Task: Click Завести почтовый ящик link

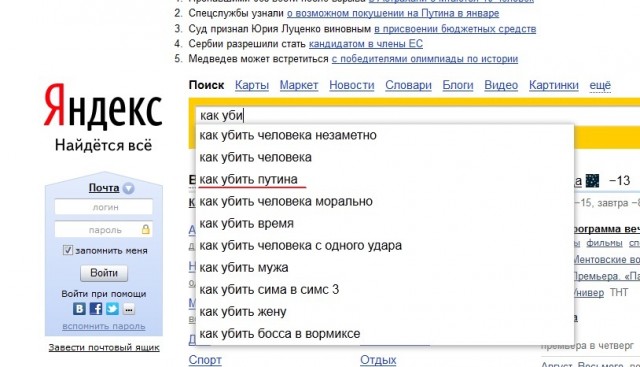Action: (104, 347)
